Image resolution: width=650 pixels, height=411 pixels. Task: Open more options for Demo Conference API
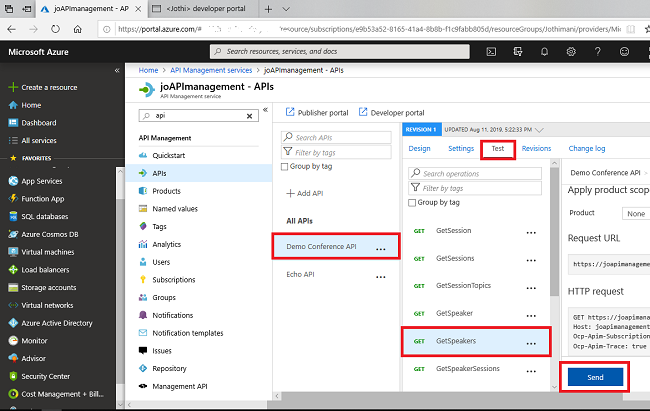pyautogui.click(x=381, y=249)
